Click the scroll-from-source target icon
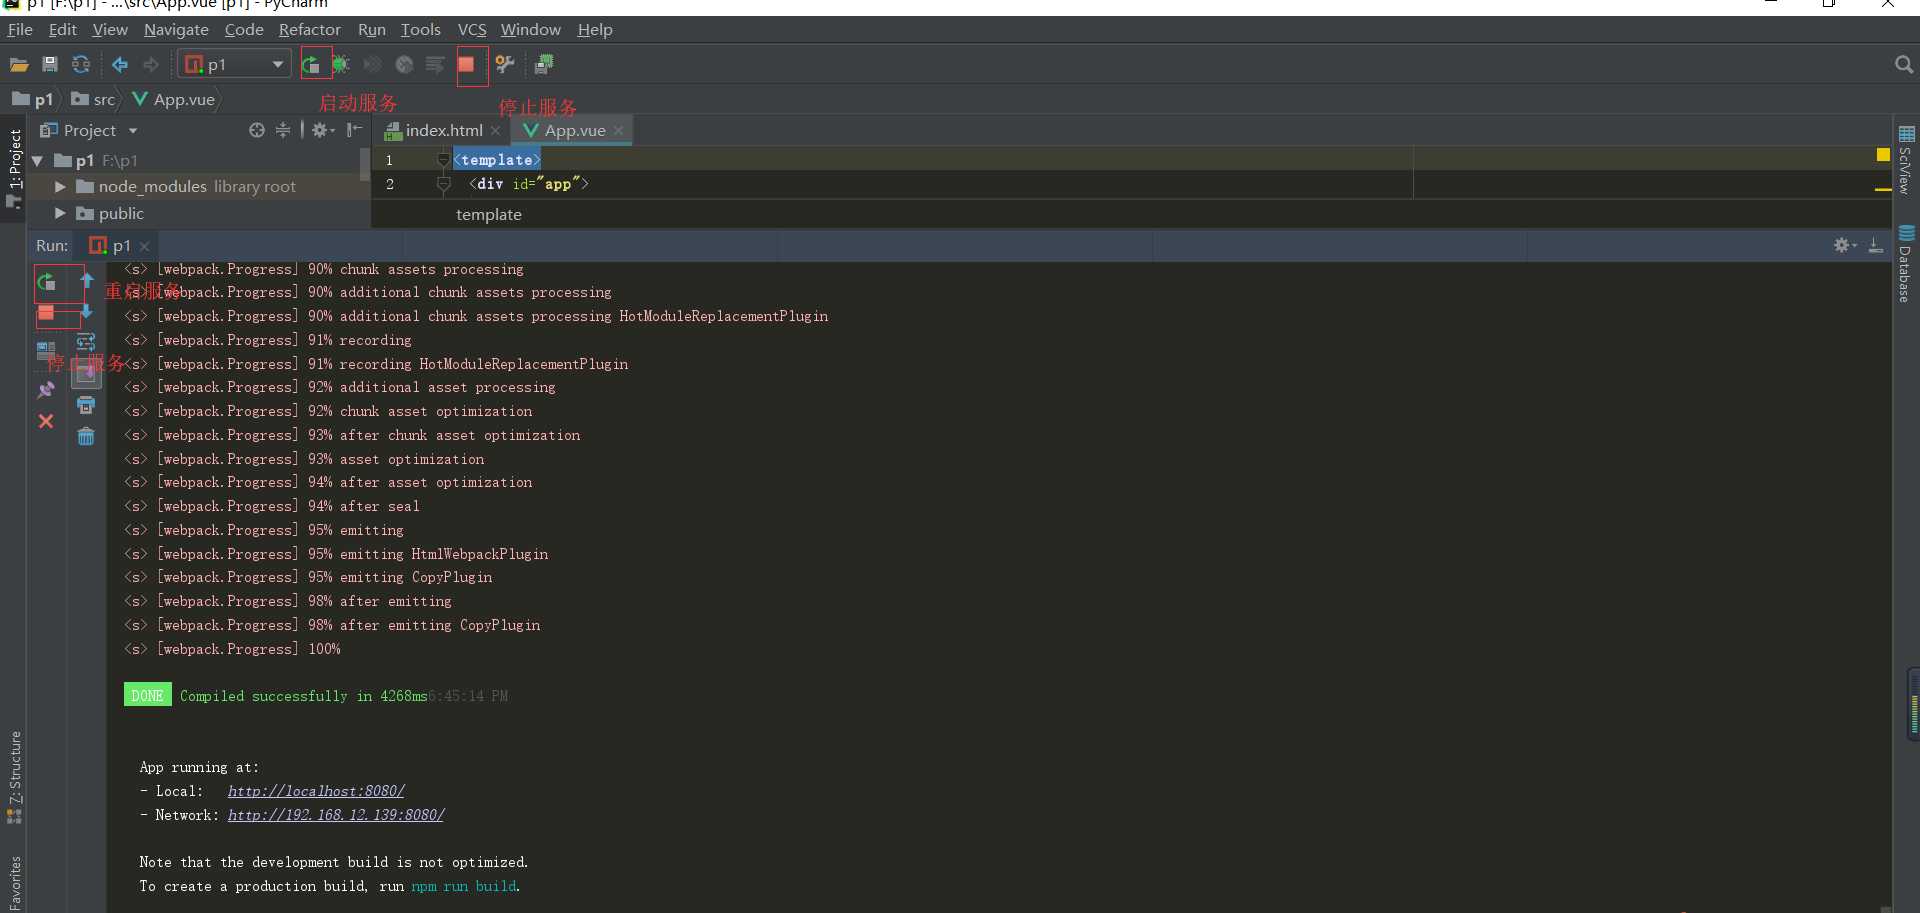This screenshot has height=913, width=1920. pyautogui.click(x=257, y=130)
